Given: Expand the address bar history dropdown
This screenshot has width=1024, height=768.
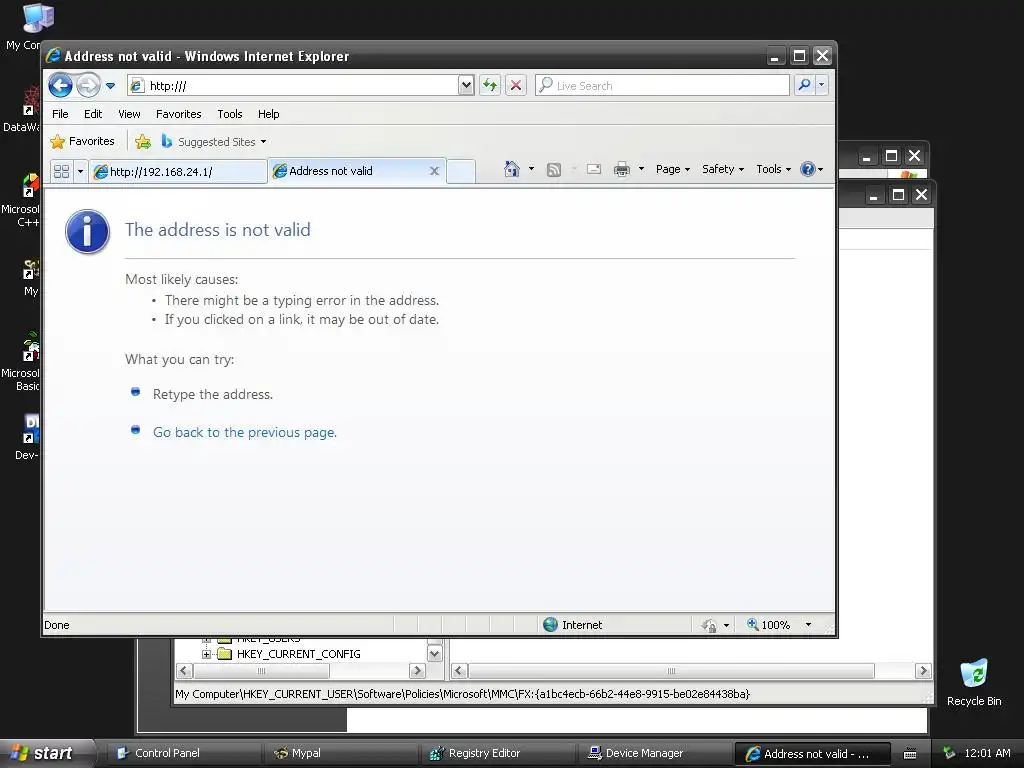Looking at the screenshot, I should point(466,85).
